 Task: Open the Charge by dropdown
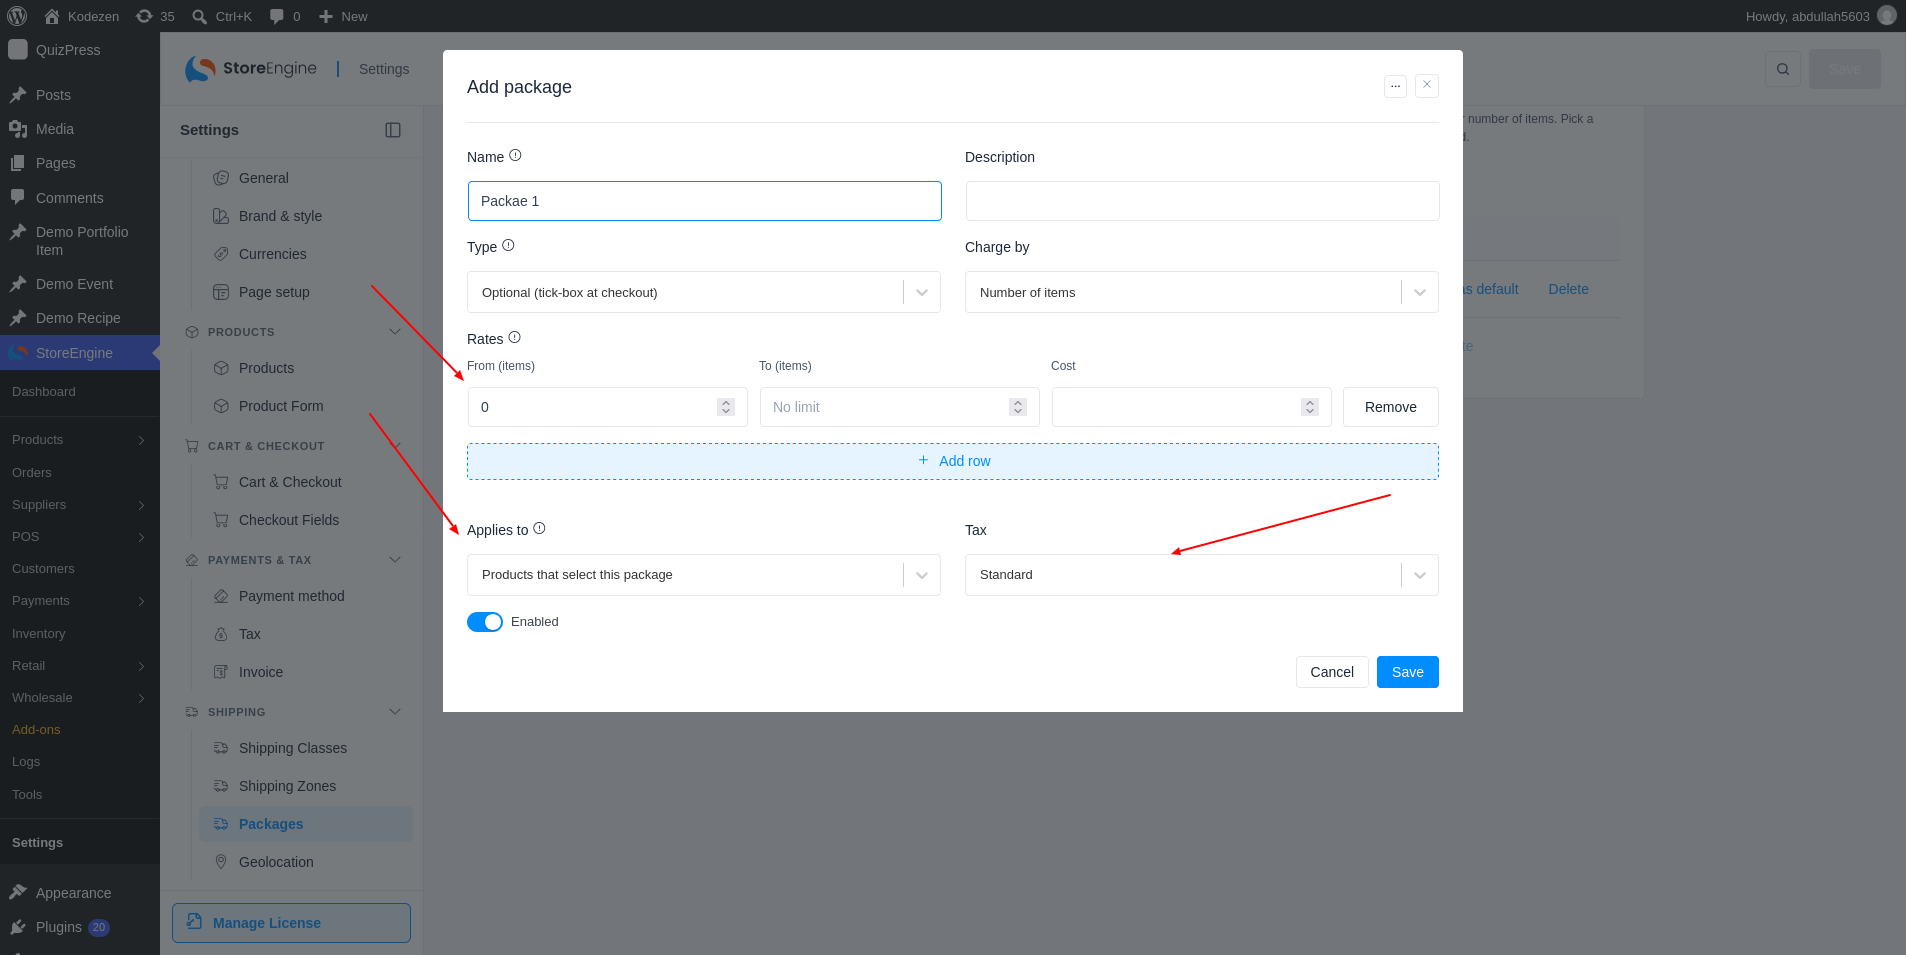1202,292
